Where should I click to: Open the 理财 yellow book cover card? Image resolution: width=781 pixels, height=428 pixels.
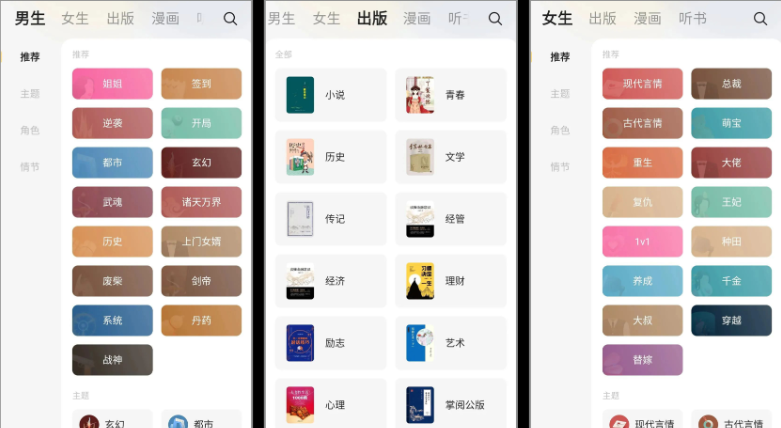point(451,281)
